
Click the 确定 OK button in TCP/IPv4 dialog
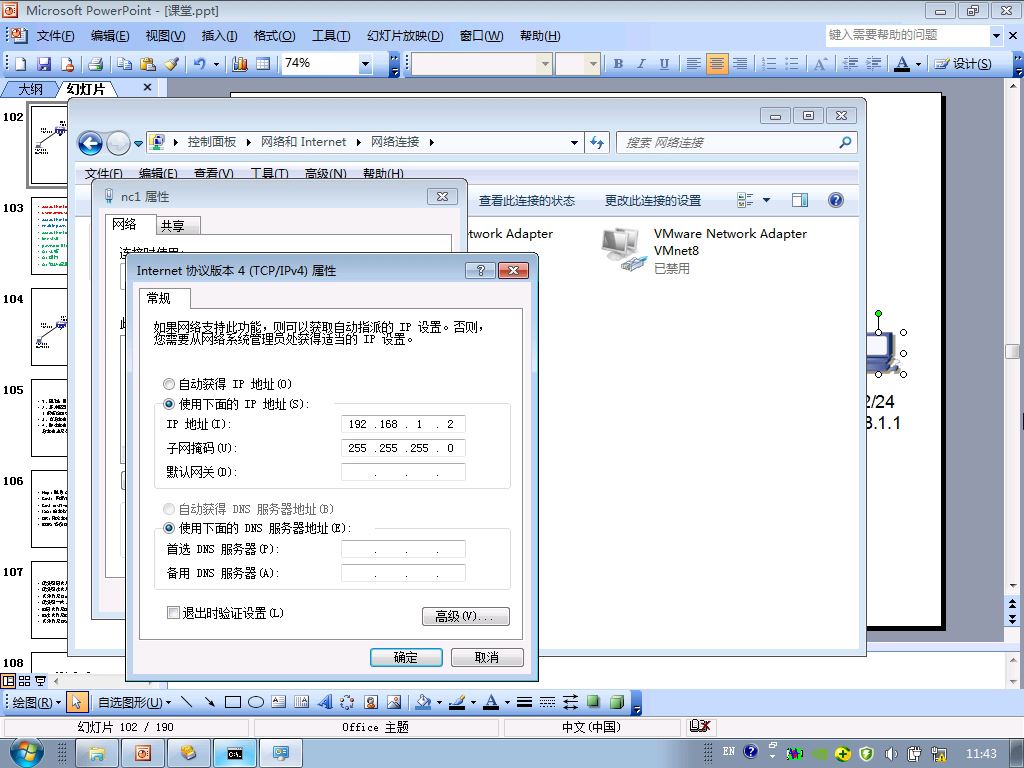406,657
